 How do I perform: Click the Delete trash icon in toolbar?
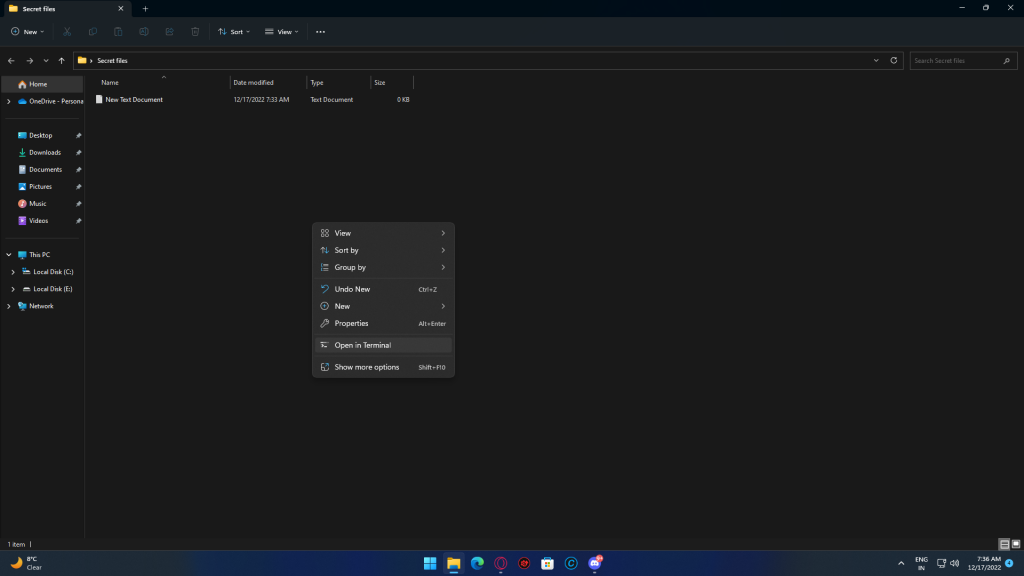pyautogui.click(x=195, y=32)
